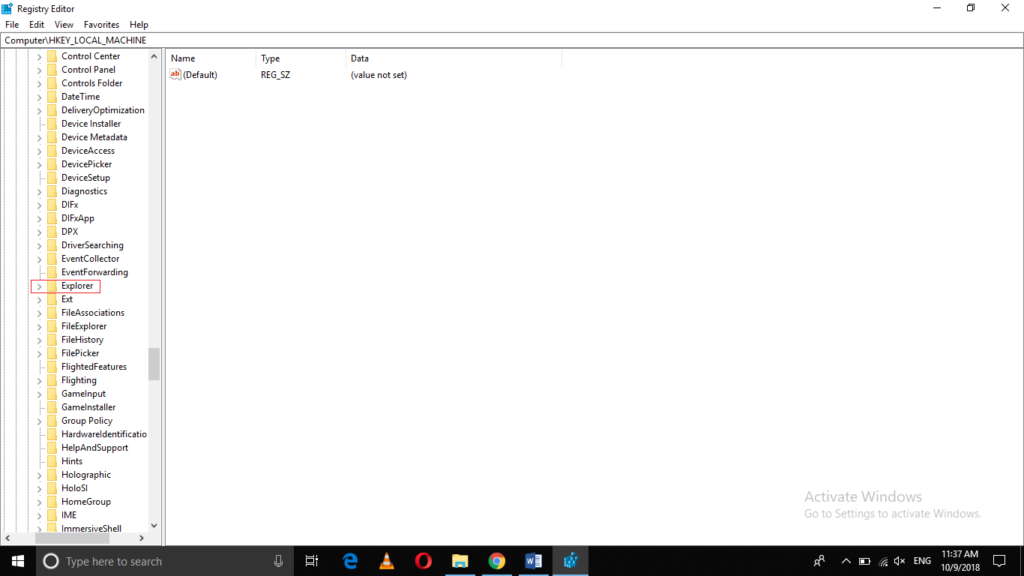Click the Explorer folder icon

click(x=52, y=286)
